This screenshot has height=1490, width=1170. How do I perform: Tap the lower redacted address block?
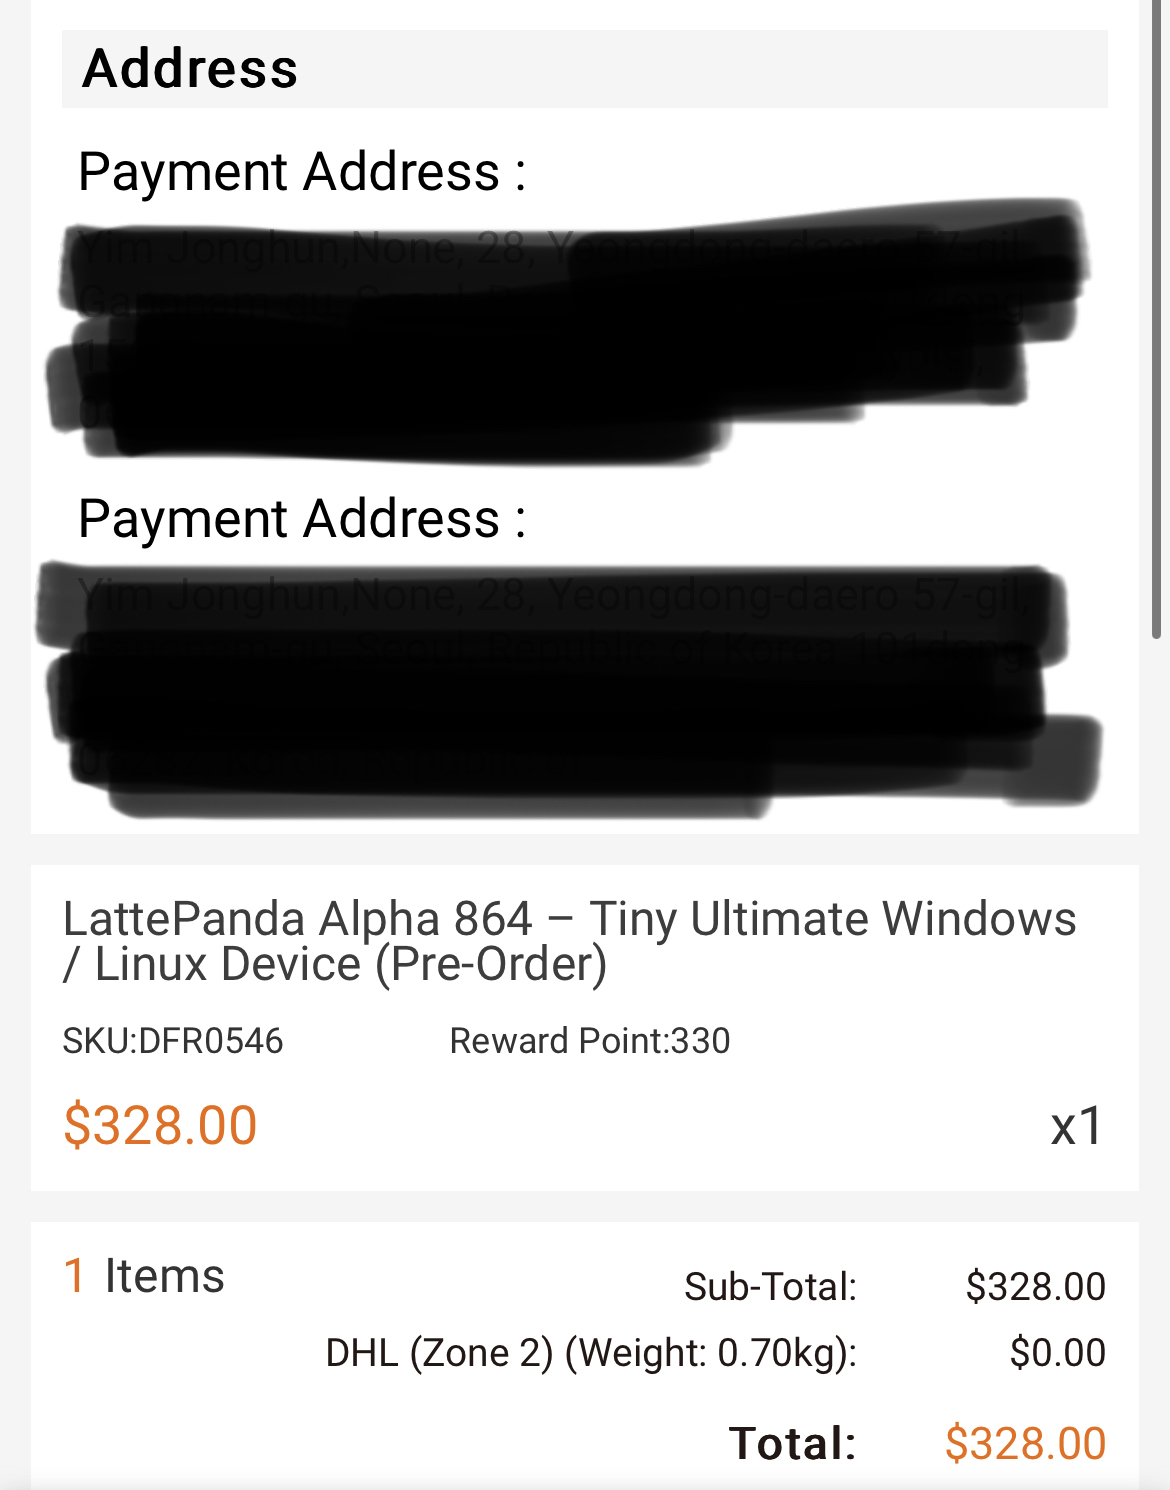pos(570,690)
